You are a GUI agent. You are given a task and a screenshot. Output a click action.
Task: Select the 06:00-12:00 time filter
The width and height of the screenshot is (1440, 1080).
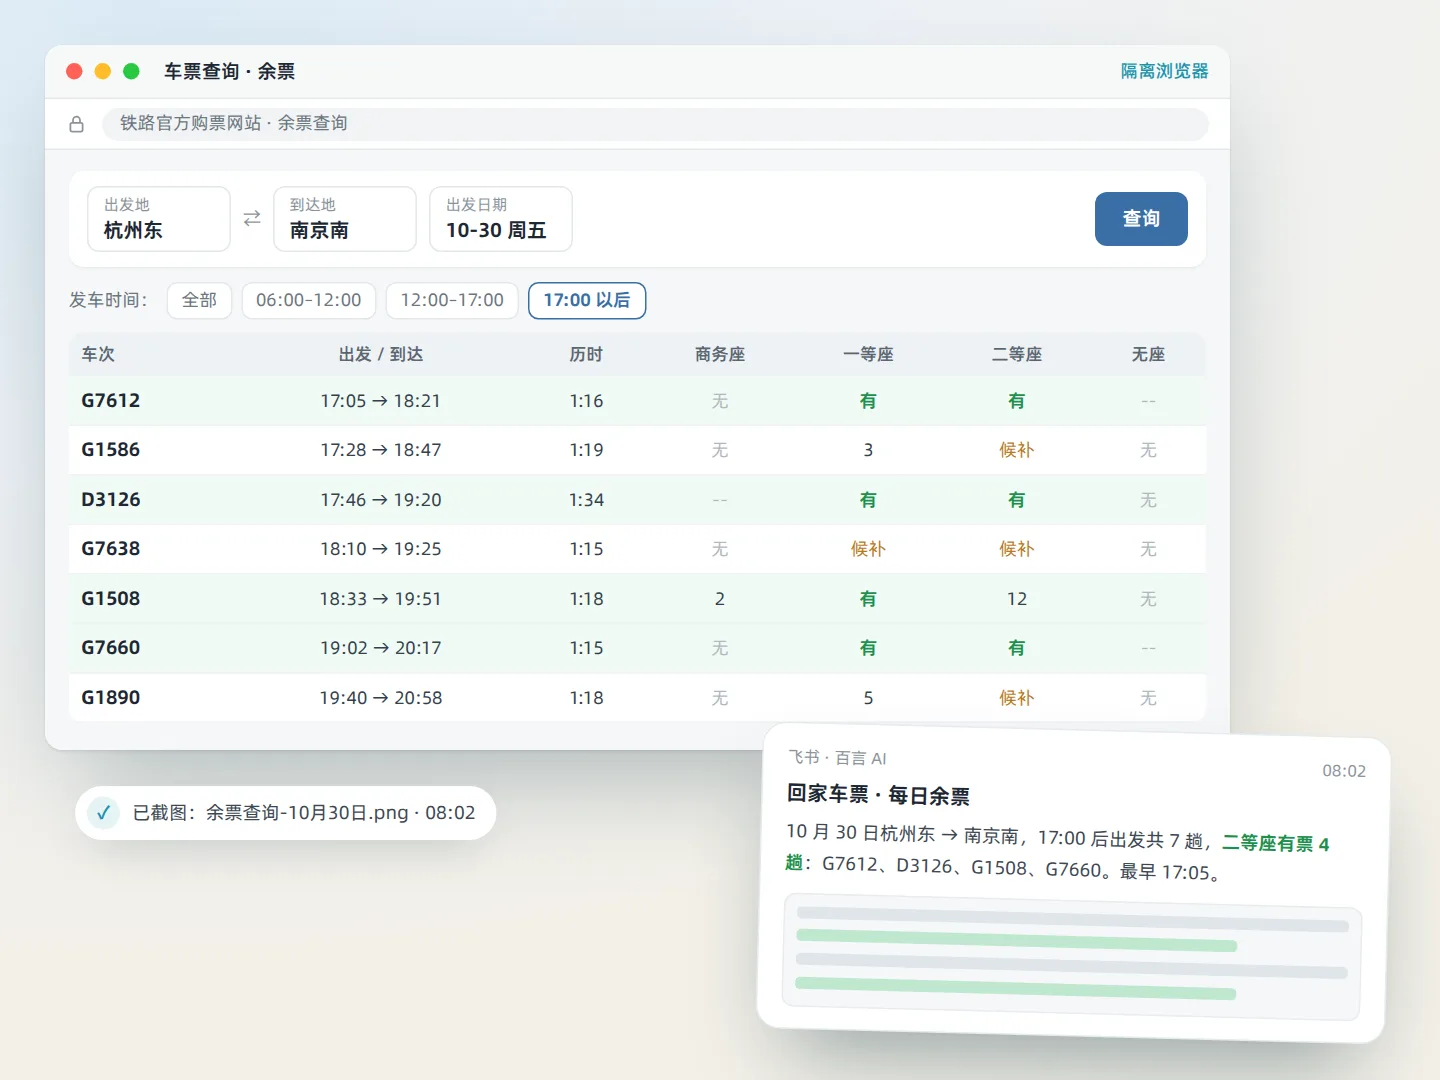point(309,300)
